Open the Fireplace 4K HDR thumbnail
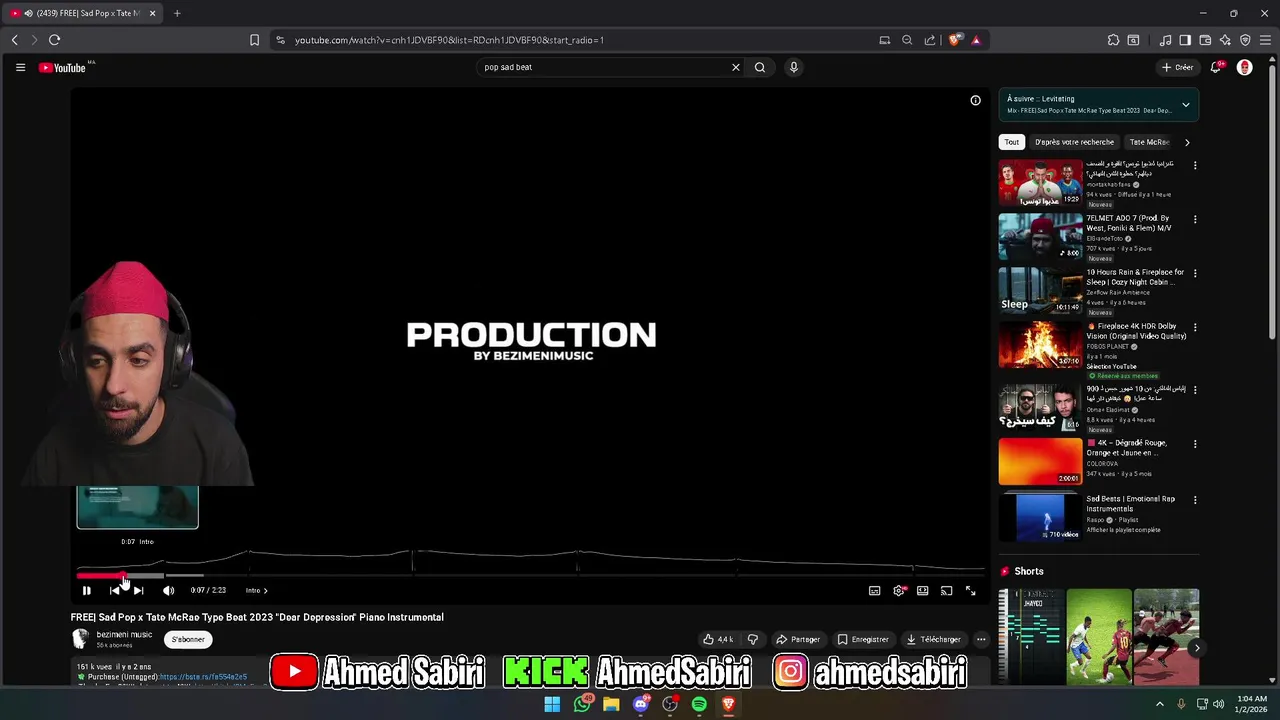The height and width of the screenshot is (720, 1280). (1040, 345)
